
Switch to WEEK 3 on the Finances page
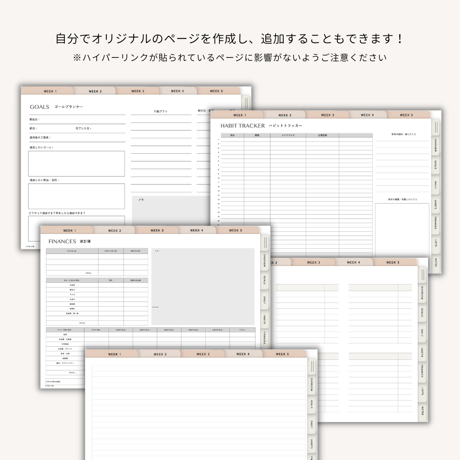click(x=157, y=230)
